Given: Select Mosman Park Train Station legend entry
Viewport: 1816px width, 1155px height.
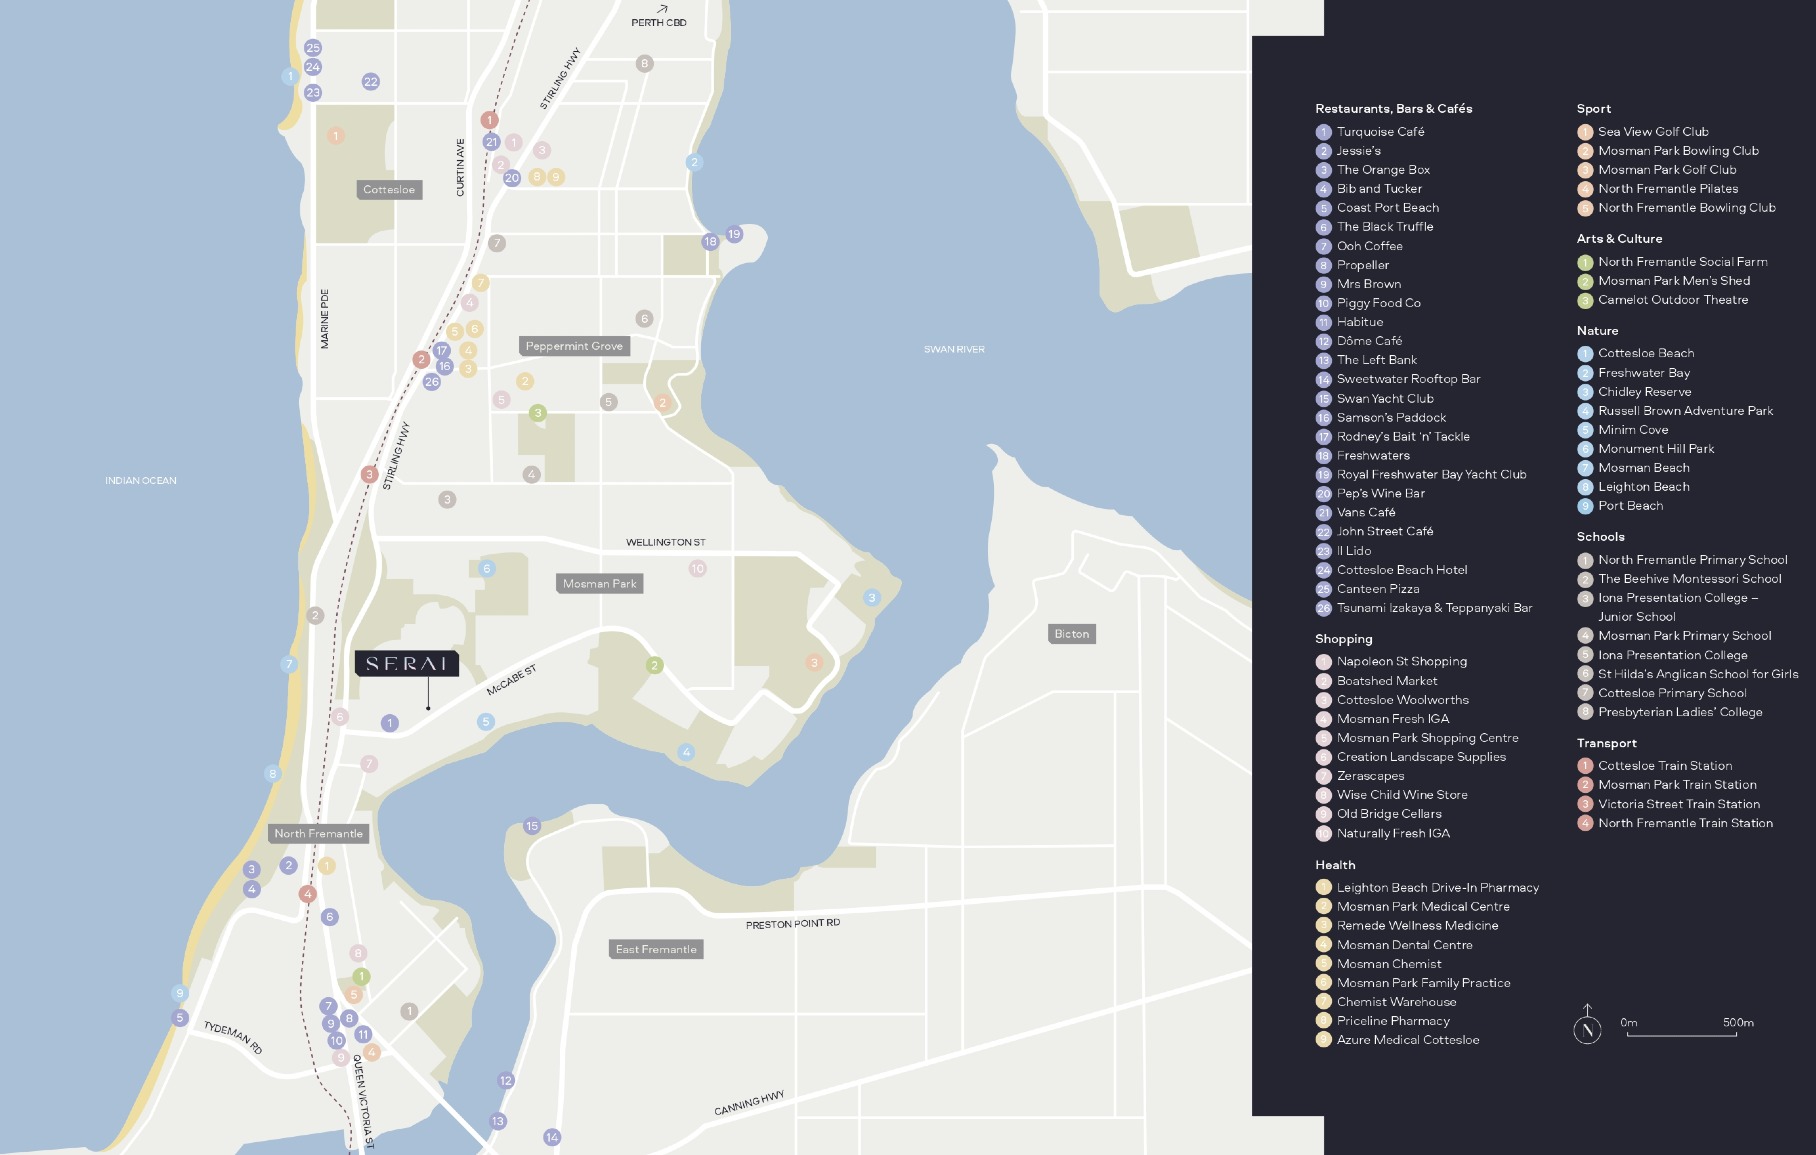Looking at the screenshot, I should coord(1676,785).
